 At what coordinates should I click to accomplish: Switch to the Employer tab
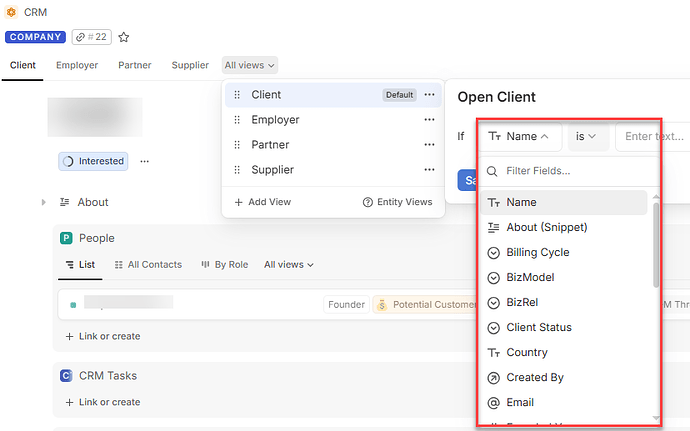tap(77, 65)
